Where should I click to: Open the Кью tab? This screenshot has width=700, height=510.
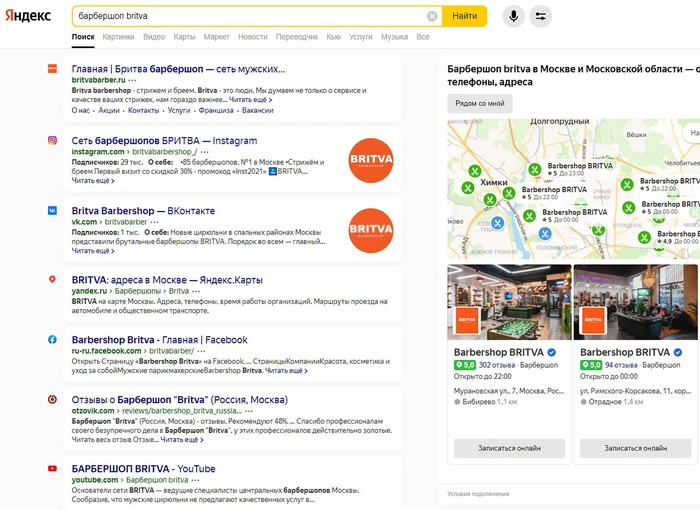coord(333,37)
